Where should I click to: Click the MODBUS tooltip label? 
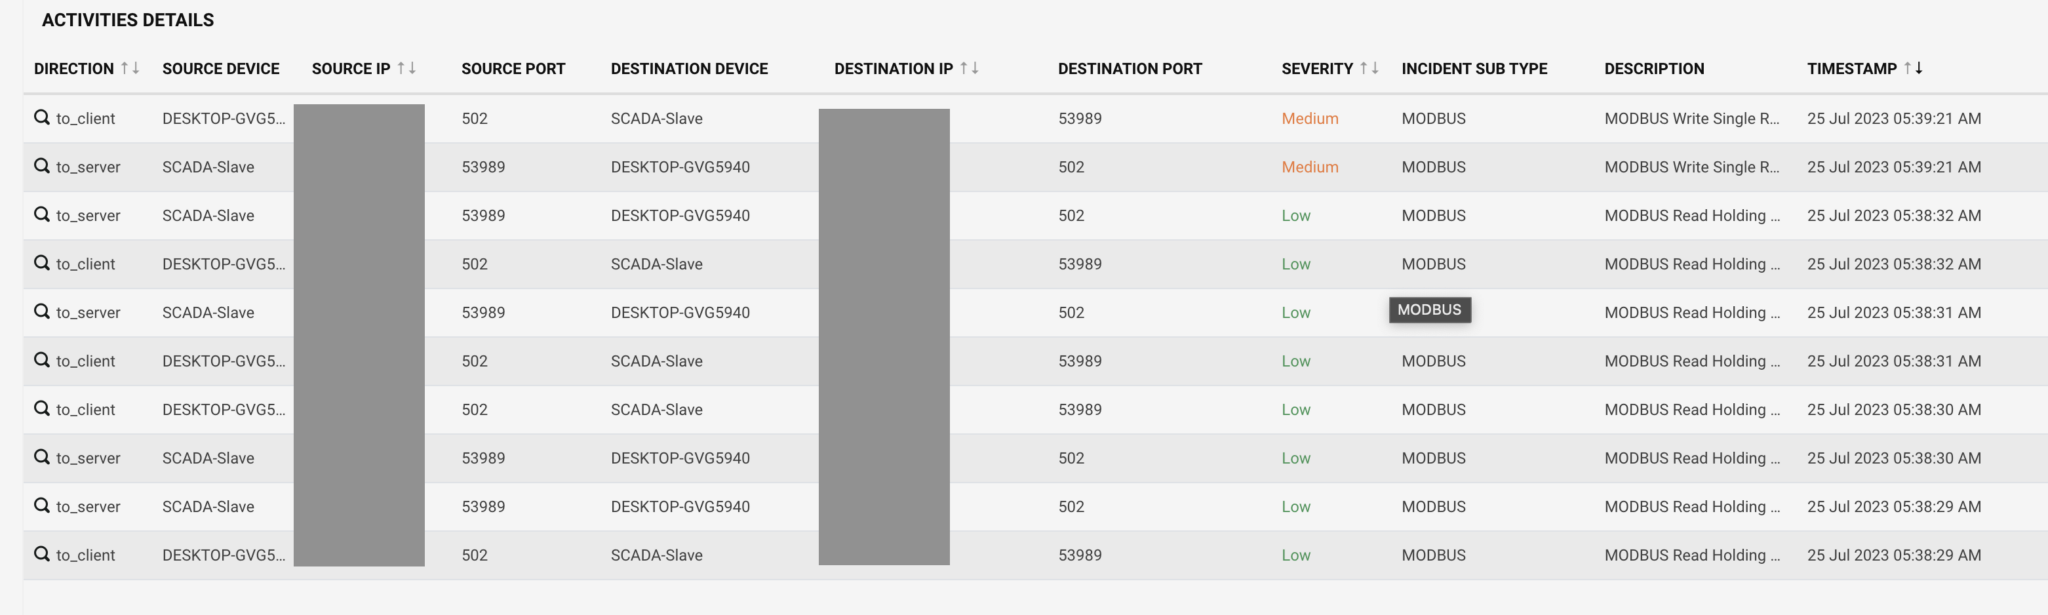coord(1429,310)
